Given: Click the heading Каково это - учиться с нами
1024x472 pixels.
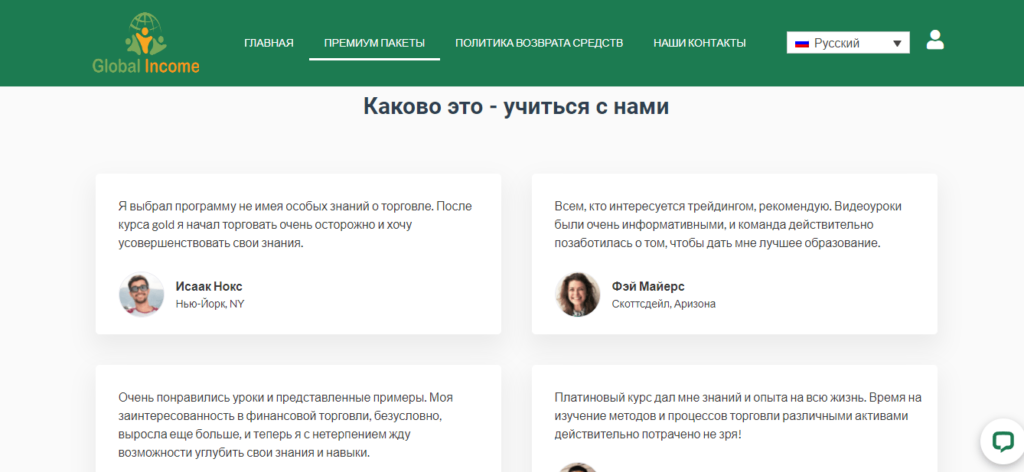Looking at the screenshot, I should (516, 106).
